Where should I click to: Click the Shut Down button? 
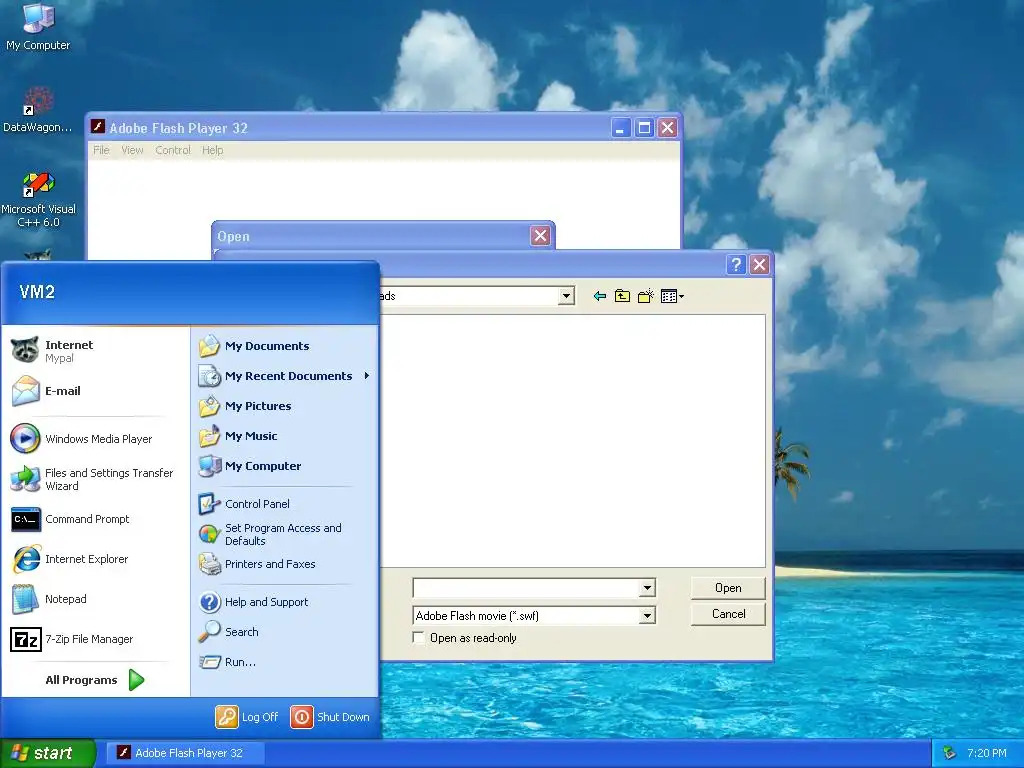[x=330, y=717]
